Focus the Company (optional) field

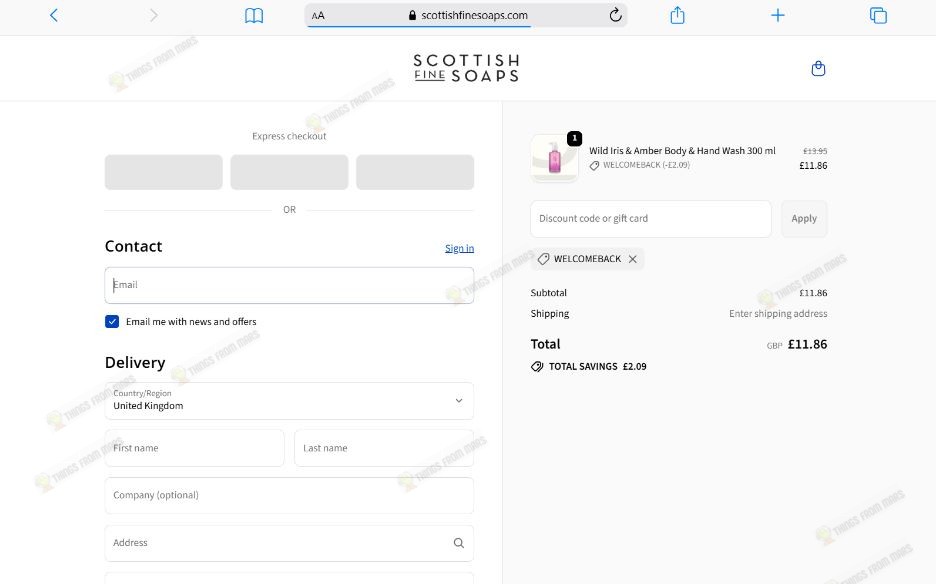pyautogui.click(x=289, y=495)
